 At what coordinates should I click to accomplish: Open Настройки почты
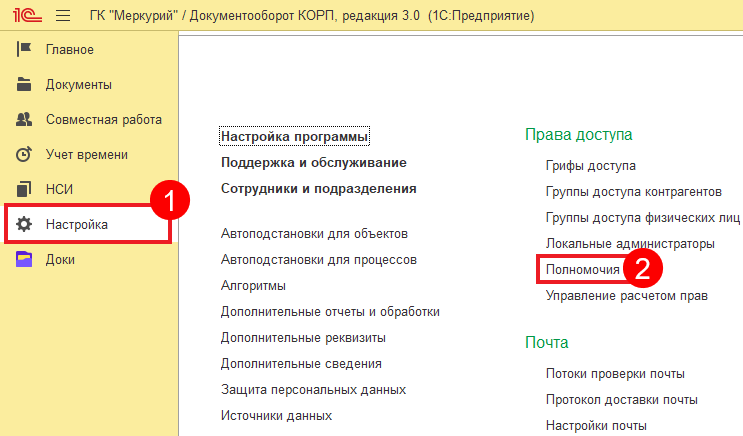click(x=596, y=426)
